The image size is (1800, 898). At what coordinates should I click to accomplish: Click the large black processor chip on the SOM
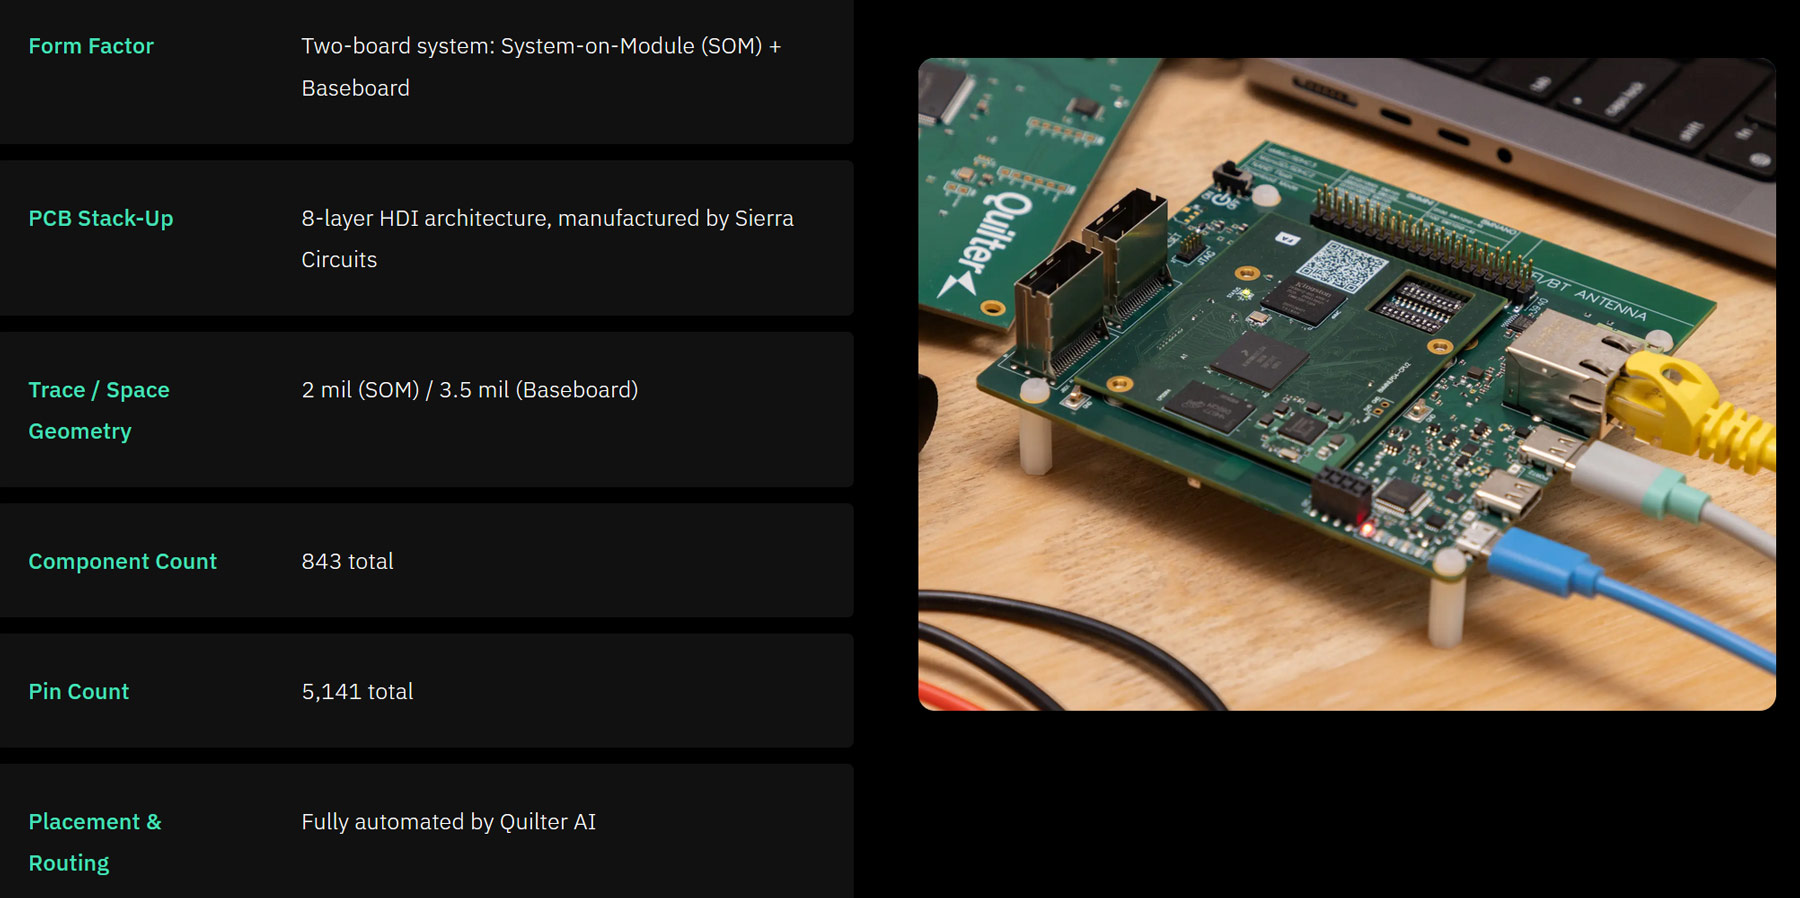[x=1260, y=360]
